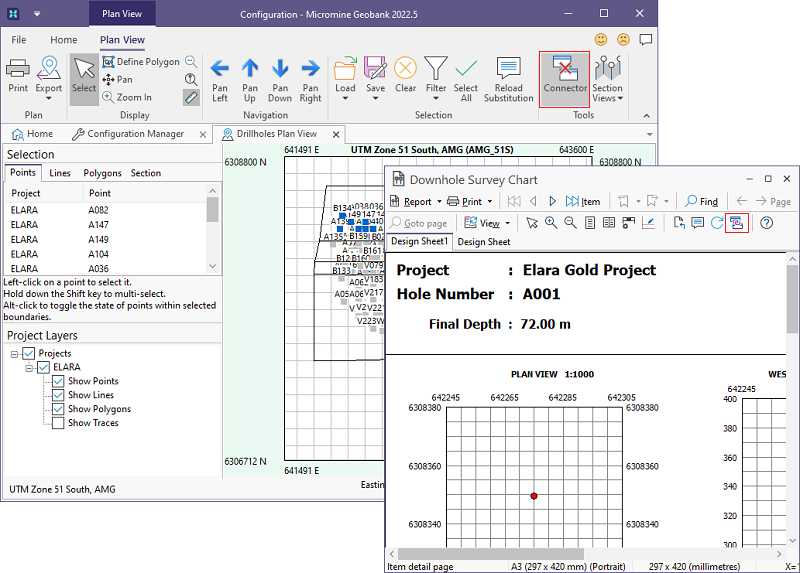Open the Filter dropdown in the ribbon
Image resolution: width=800 pixels, height=573 pixels.
pos(436,98)
